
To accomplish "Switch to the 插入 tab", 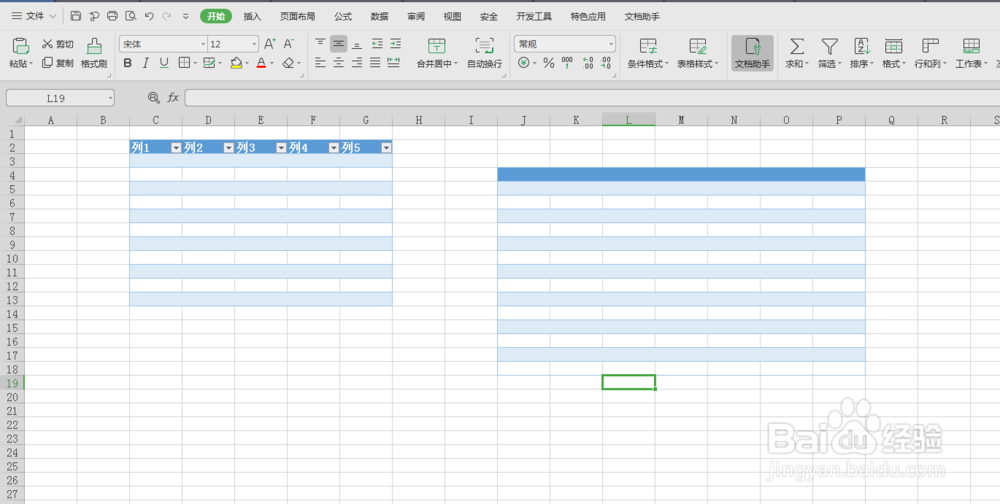I will [x=253, y=17].
